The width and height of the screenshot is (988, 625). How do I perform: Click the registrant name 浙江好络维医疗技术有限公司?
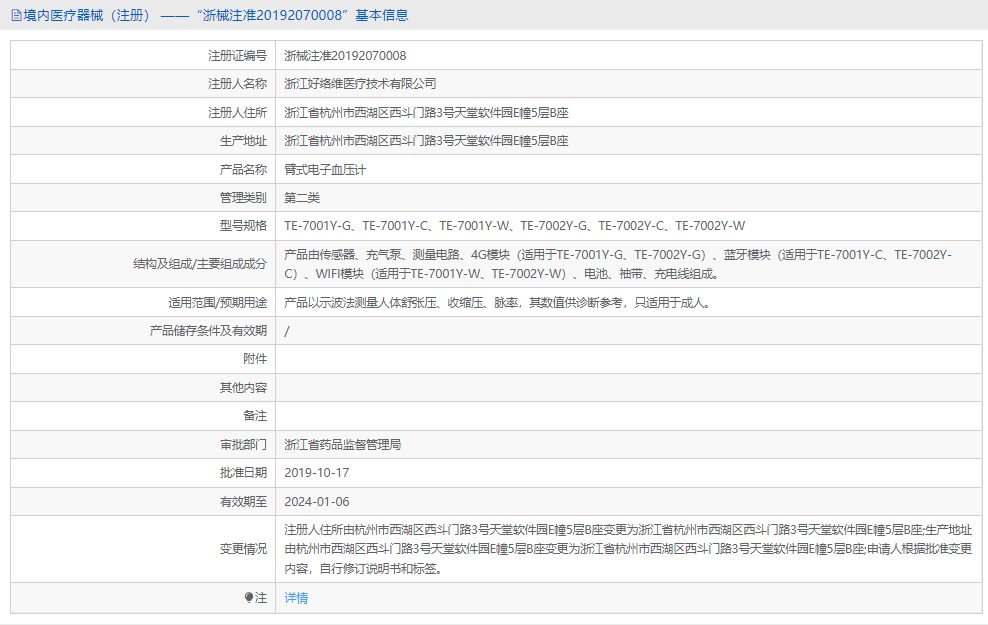click(x=360, y=84)
